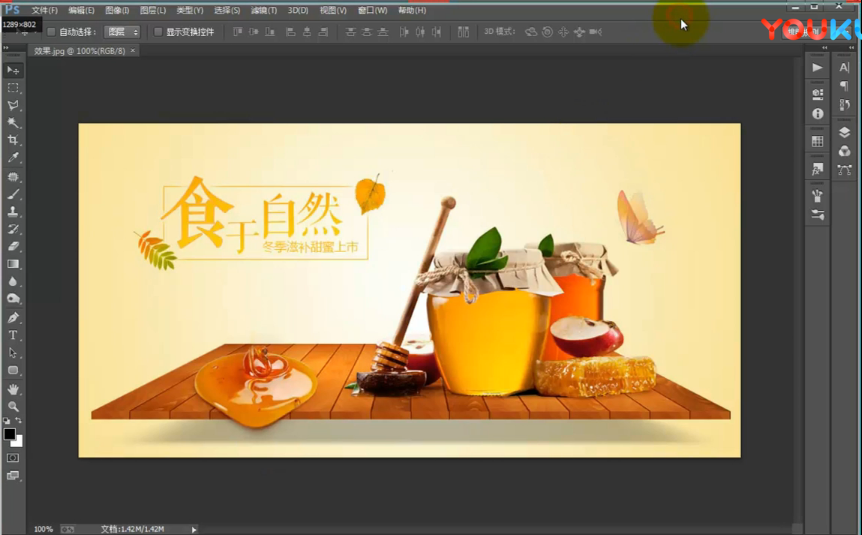Viewport: 862px width, 535px height.
Task: Click the foreground black color swatch
Action: (9, 434)
